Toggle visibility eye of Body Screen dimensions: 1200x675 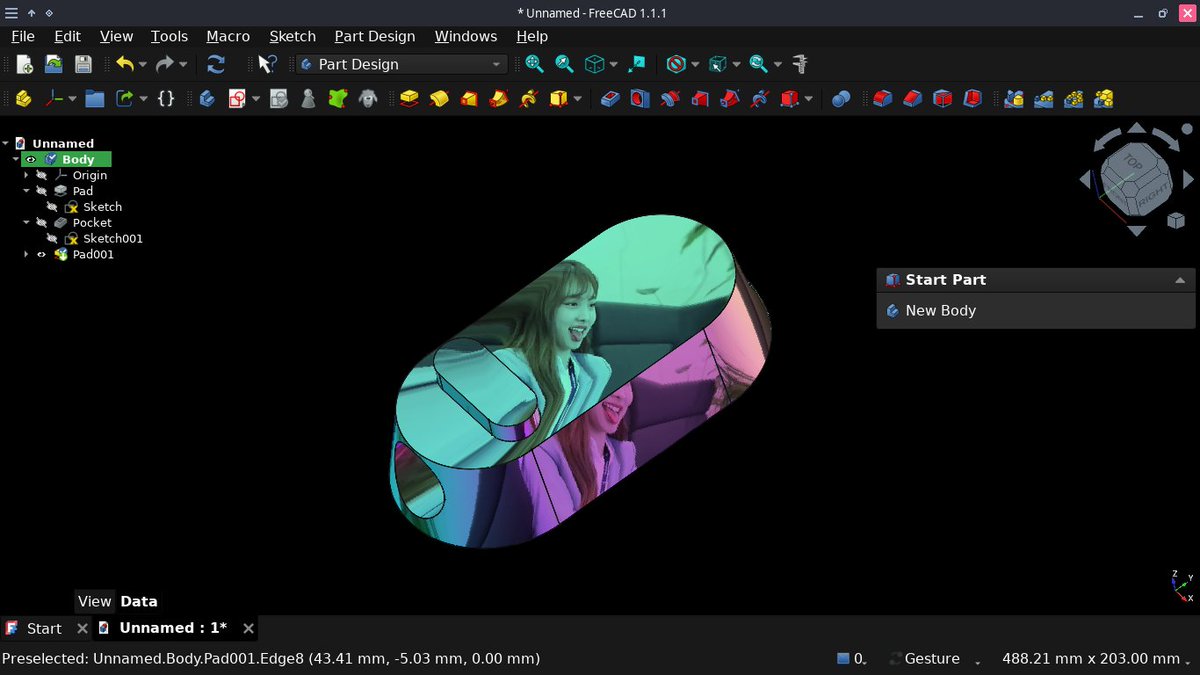tap(30, 159)
